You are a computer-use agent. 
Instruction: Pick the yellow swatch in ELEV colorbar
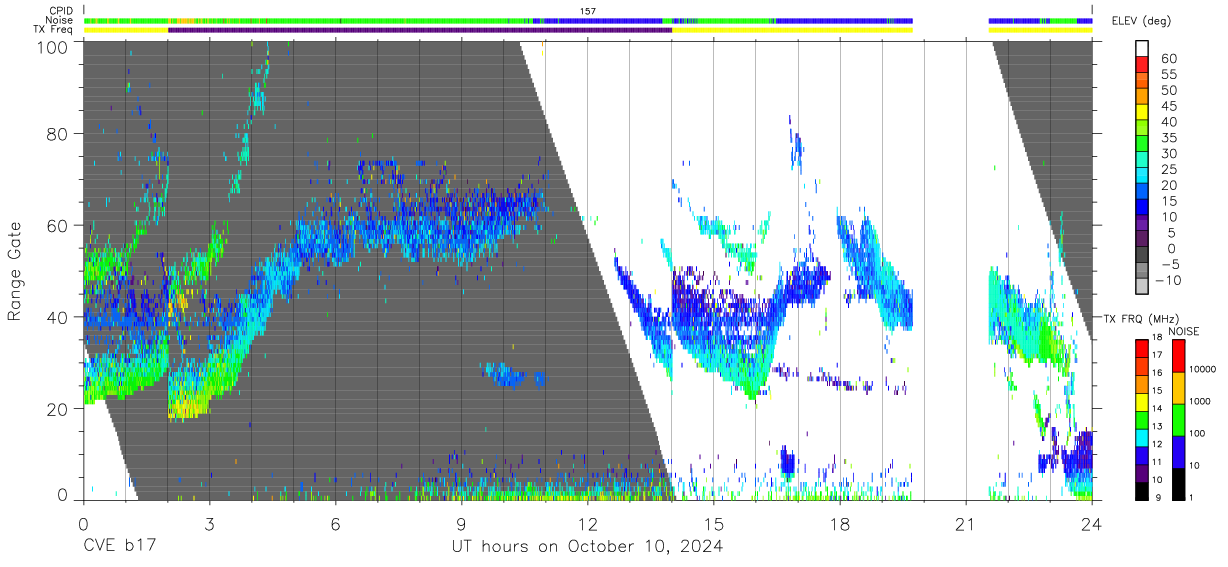pyautogui.click(x=1142, y=114)
